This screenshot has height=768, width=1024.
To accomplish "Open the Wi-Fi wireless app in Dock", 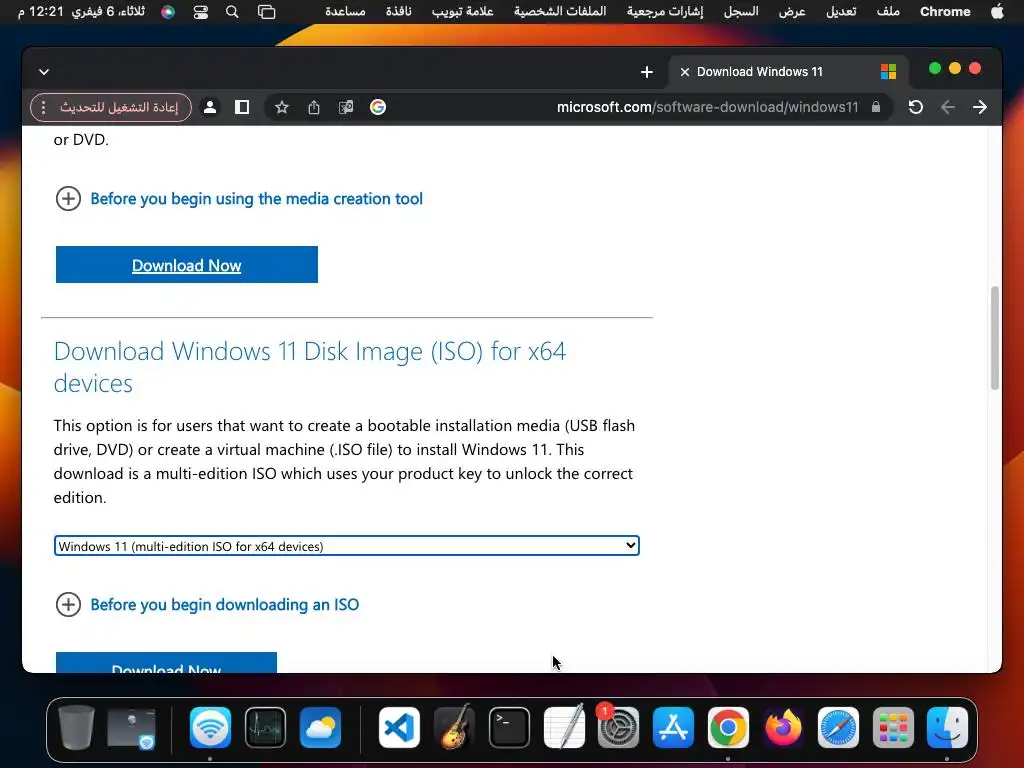I will (x=210, y=728).
